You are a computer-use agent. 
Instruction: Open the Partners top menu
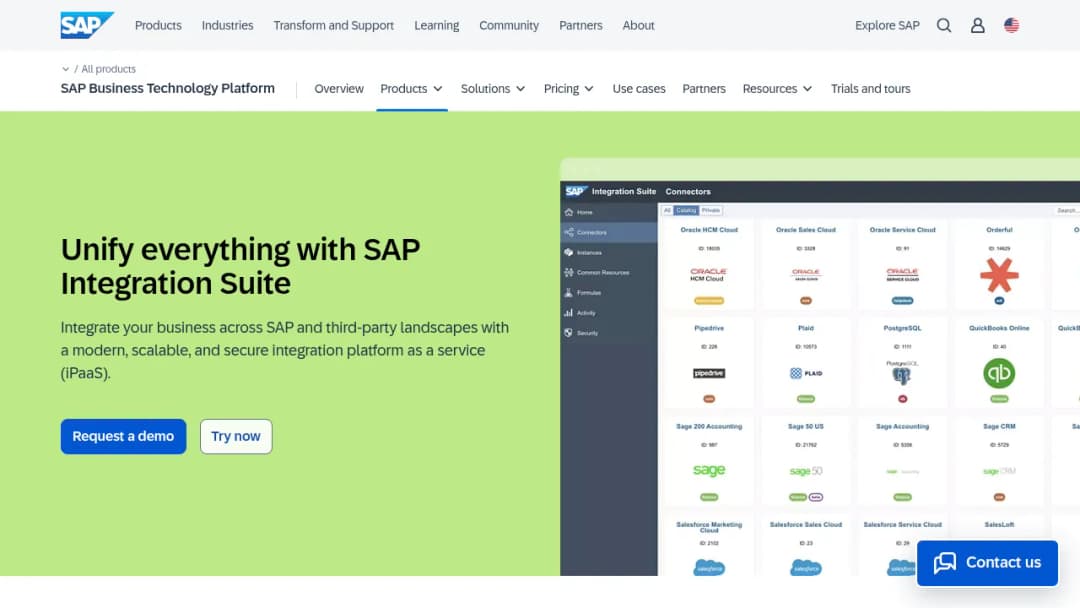click(x=581, y=25)
